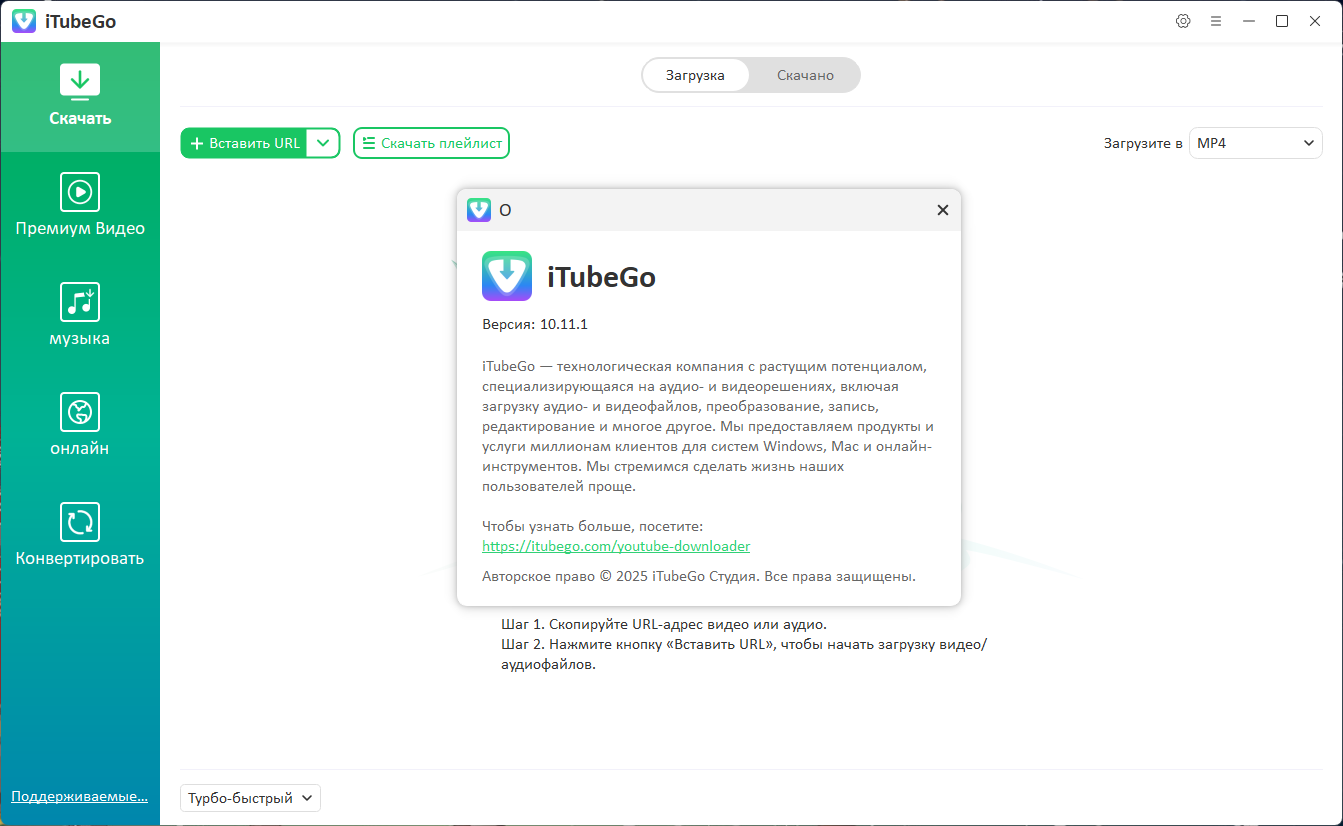Open the Премиум Видео section
1343x826 pixels.
click(x=80, y=191)
